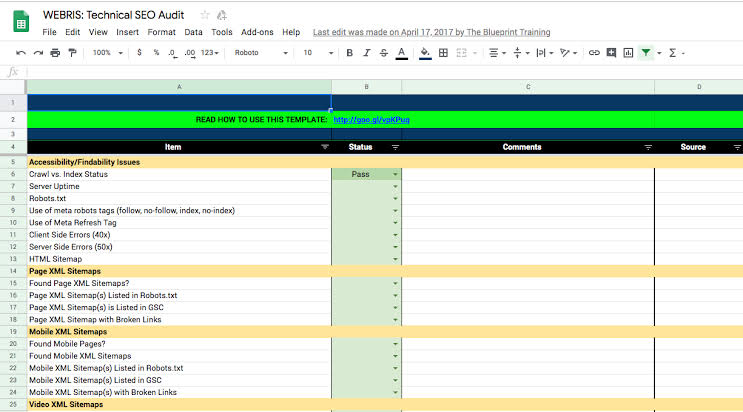743x412 pixels.
Task: Select the Robots.txt cell
Action: 179,198
